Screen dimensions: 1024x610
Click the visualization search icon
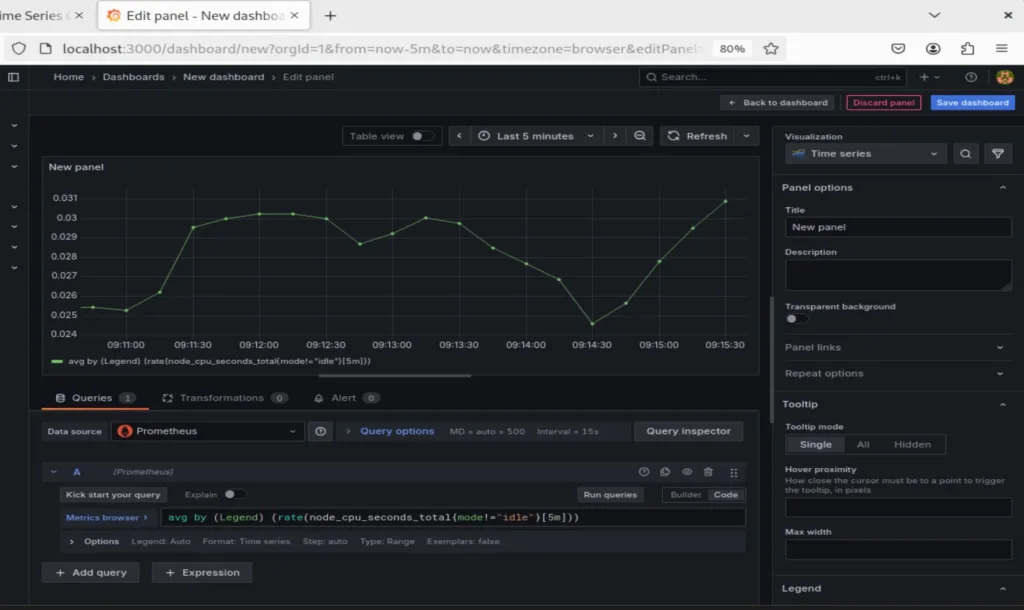(x=966, y=154)
